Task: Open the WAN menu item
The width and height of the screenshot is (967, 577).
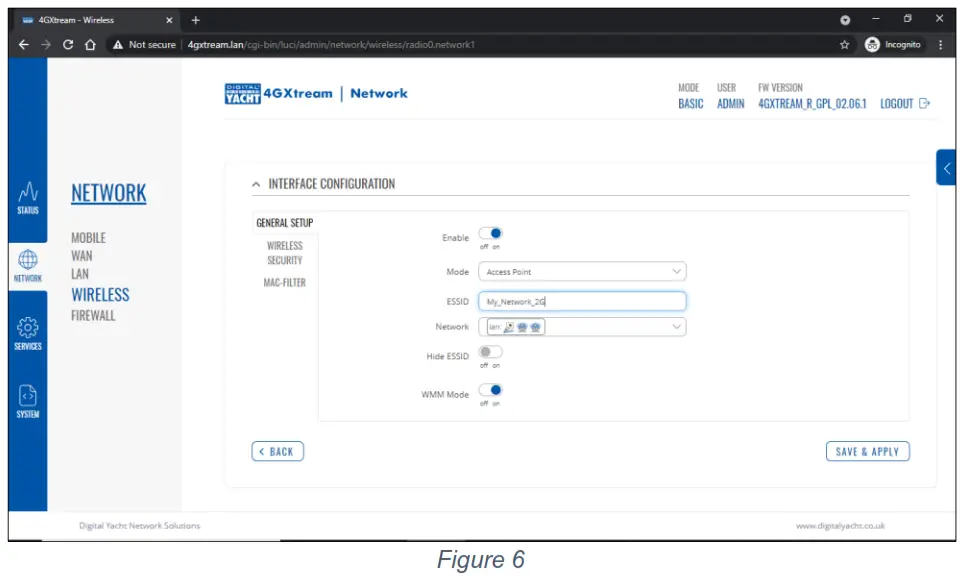Action: 81,256
